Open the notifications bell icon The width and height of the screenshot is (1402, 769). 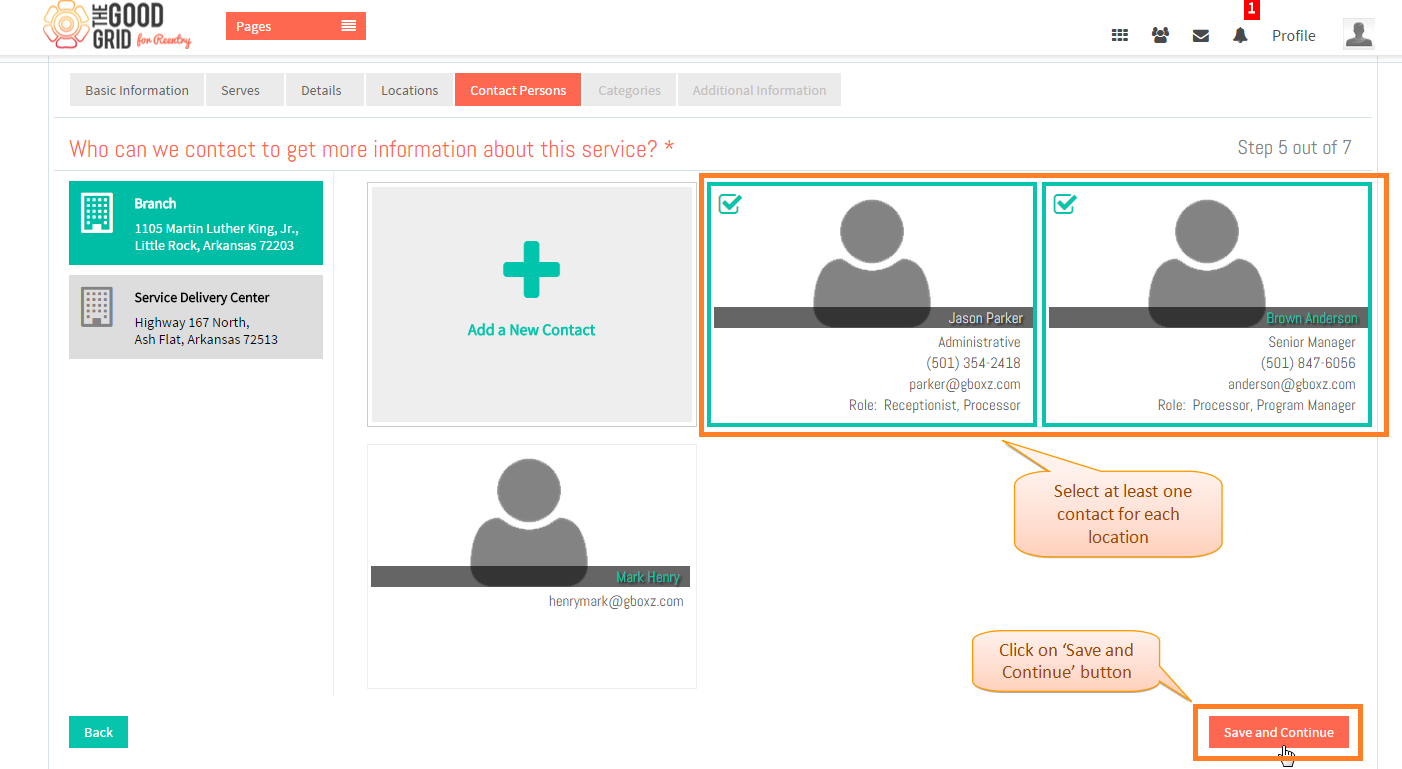(x=1240, y=35)
